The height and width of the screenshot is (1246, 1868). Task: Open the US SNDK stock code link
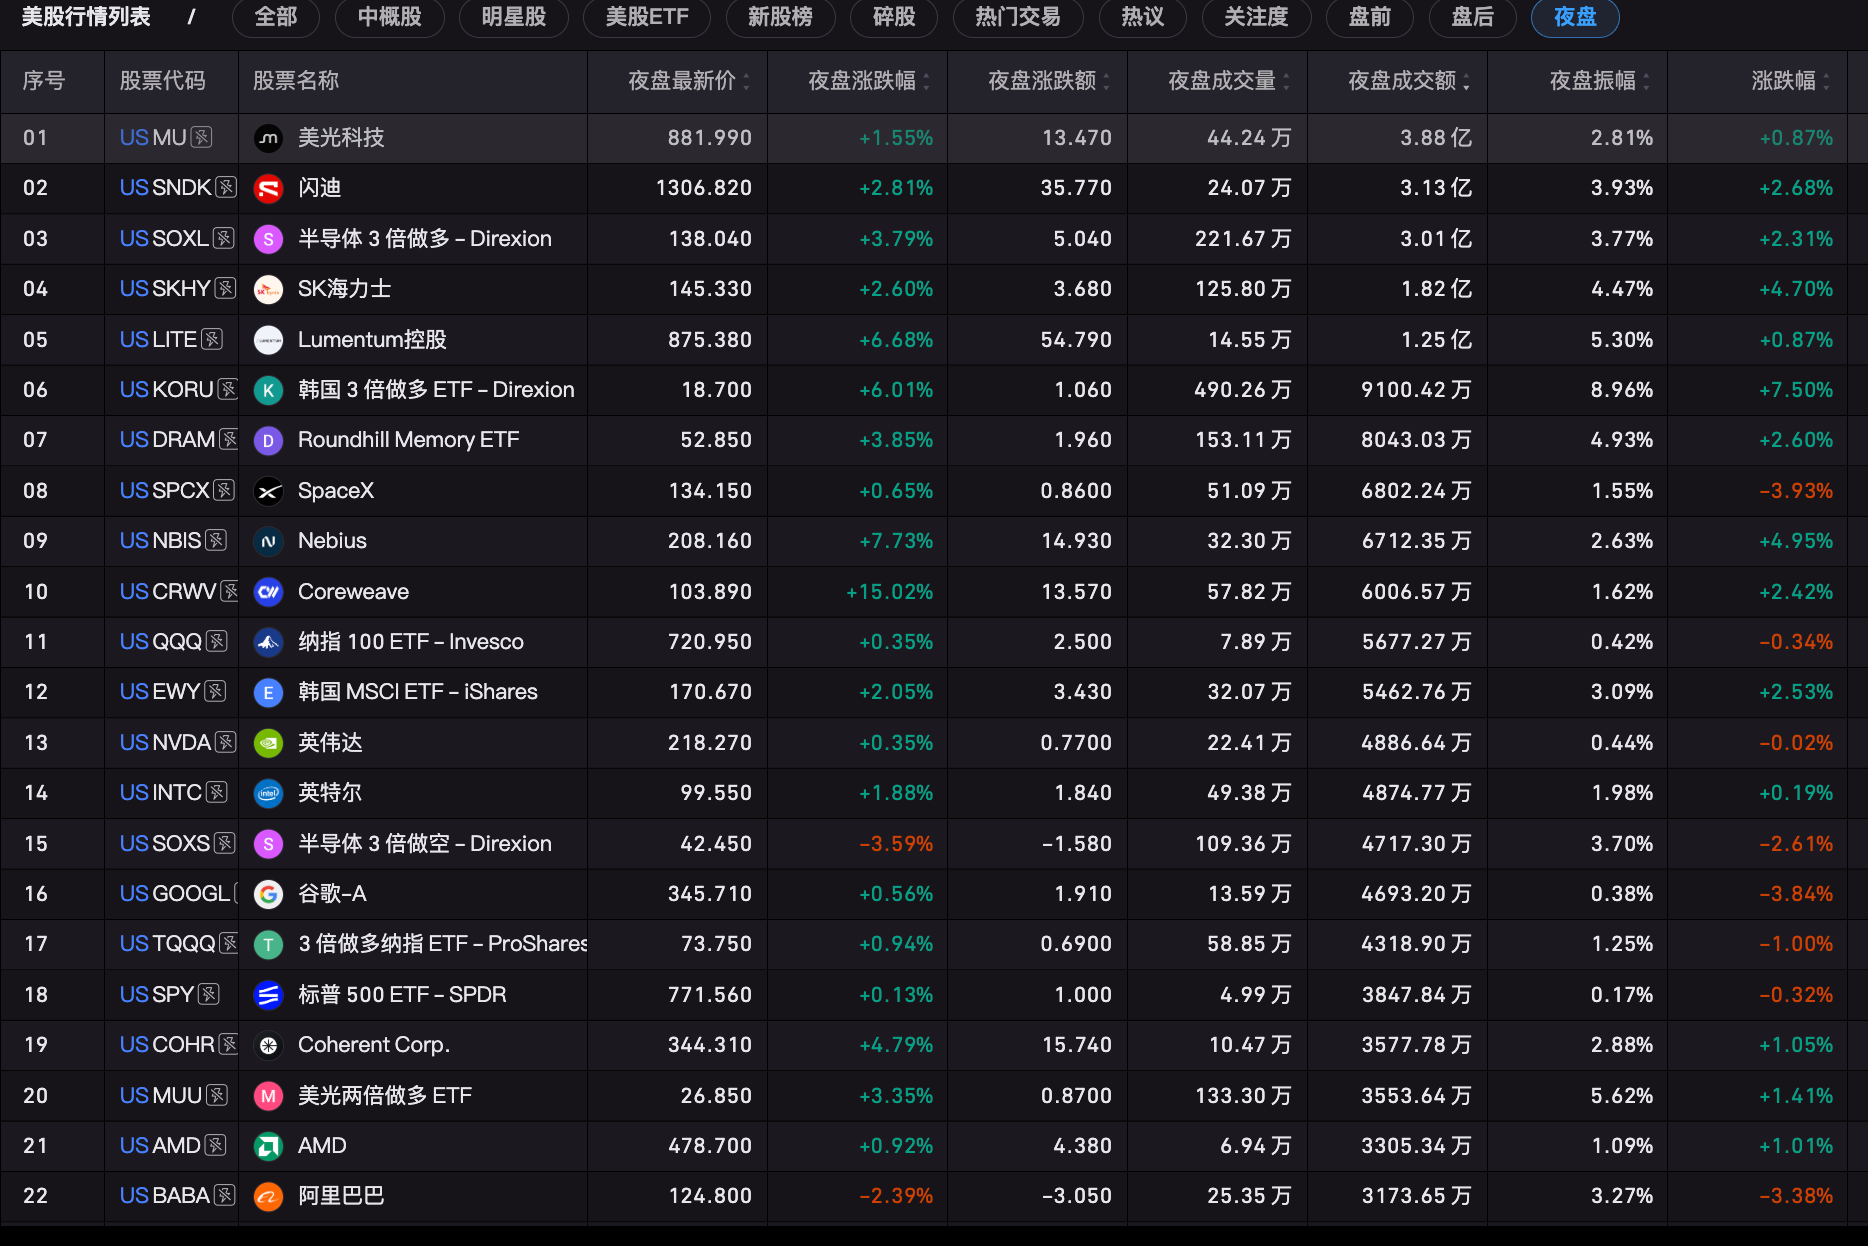click(165, 188)
